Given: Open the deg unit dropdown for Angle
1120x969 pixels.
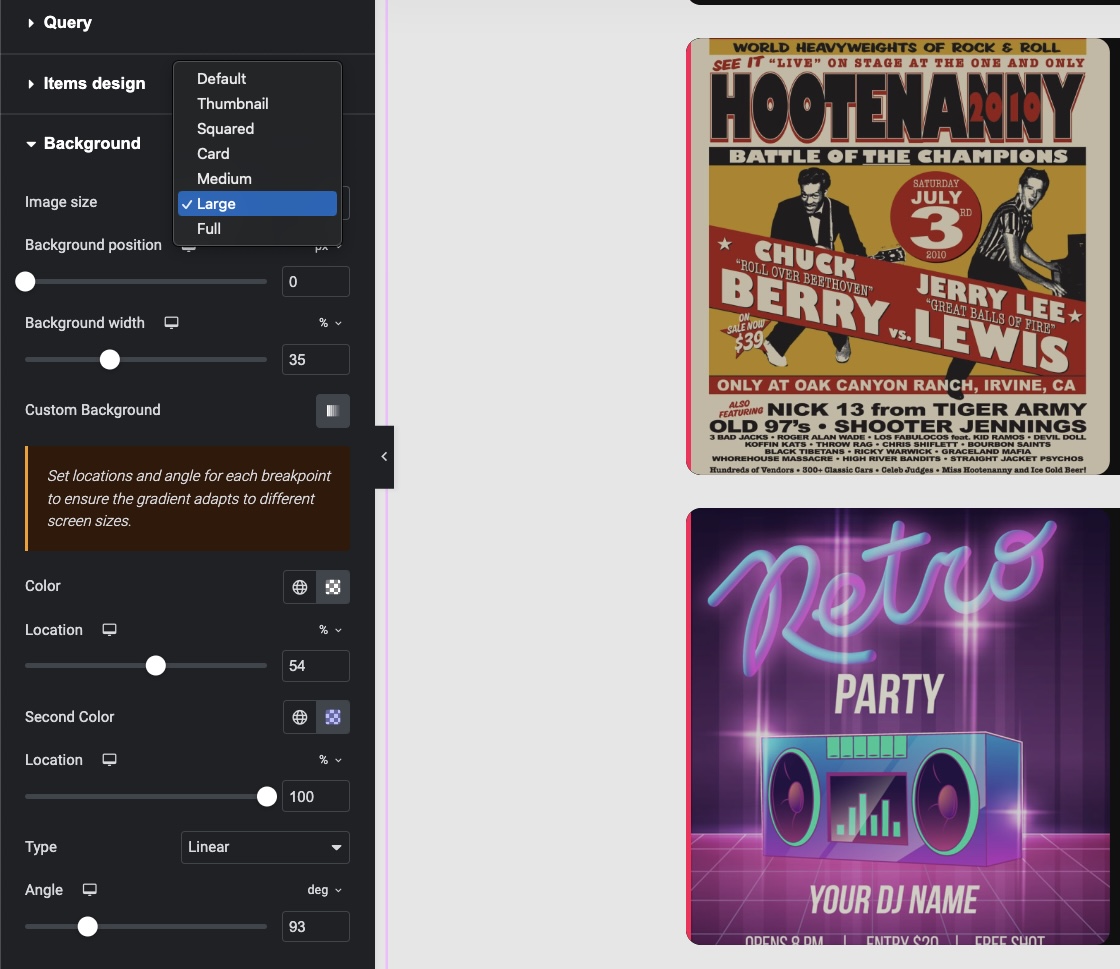Looking at the screenshot, I should click(x=325, y=890).
